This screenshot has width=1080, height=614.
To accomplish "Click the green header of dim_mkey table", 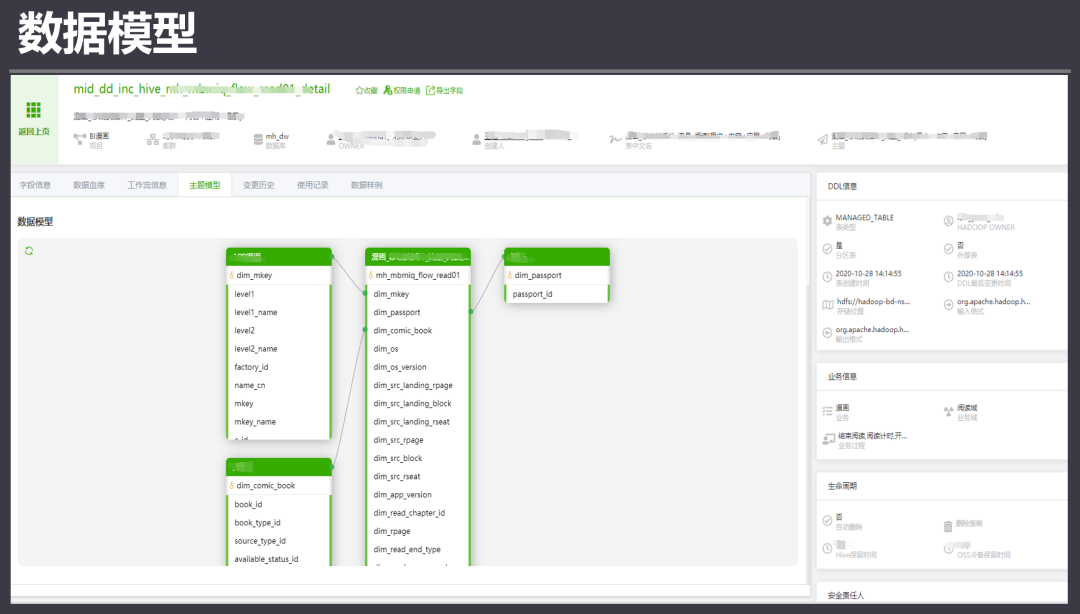I will tap(279, 256).
